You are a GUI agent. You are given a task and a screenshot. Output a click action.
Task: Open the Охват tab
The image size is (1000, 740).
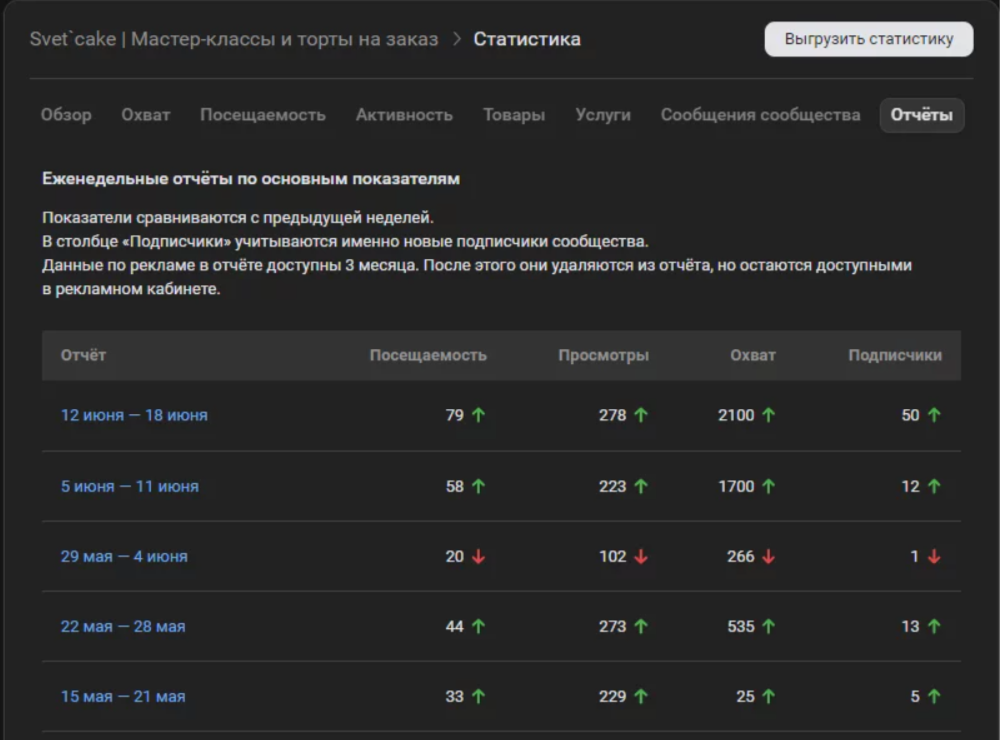[146, 115]
